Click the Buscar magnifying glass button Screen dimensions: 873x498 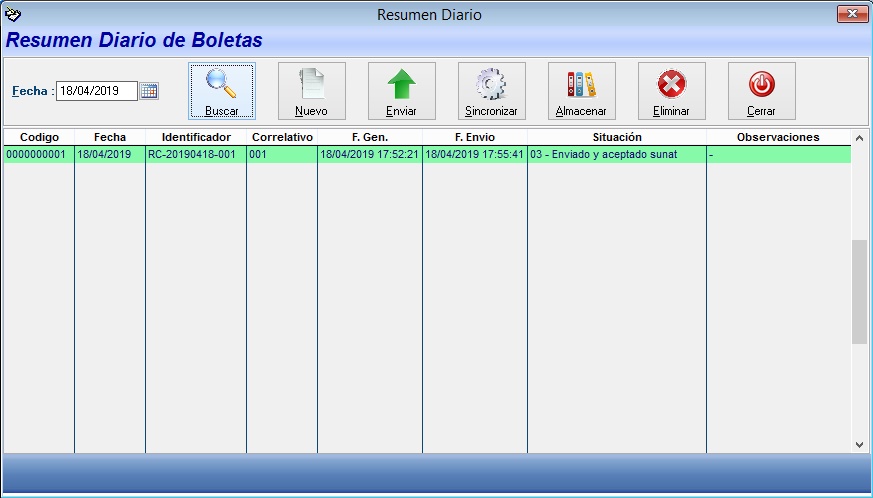(222, 91)
